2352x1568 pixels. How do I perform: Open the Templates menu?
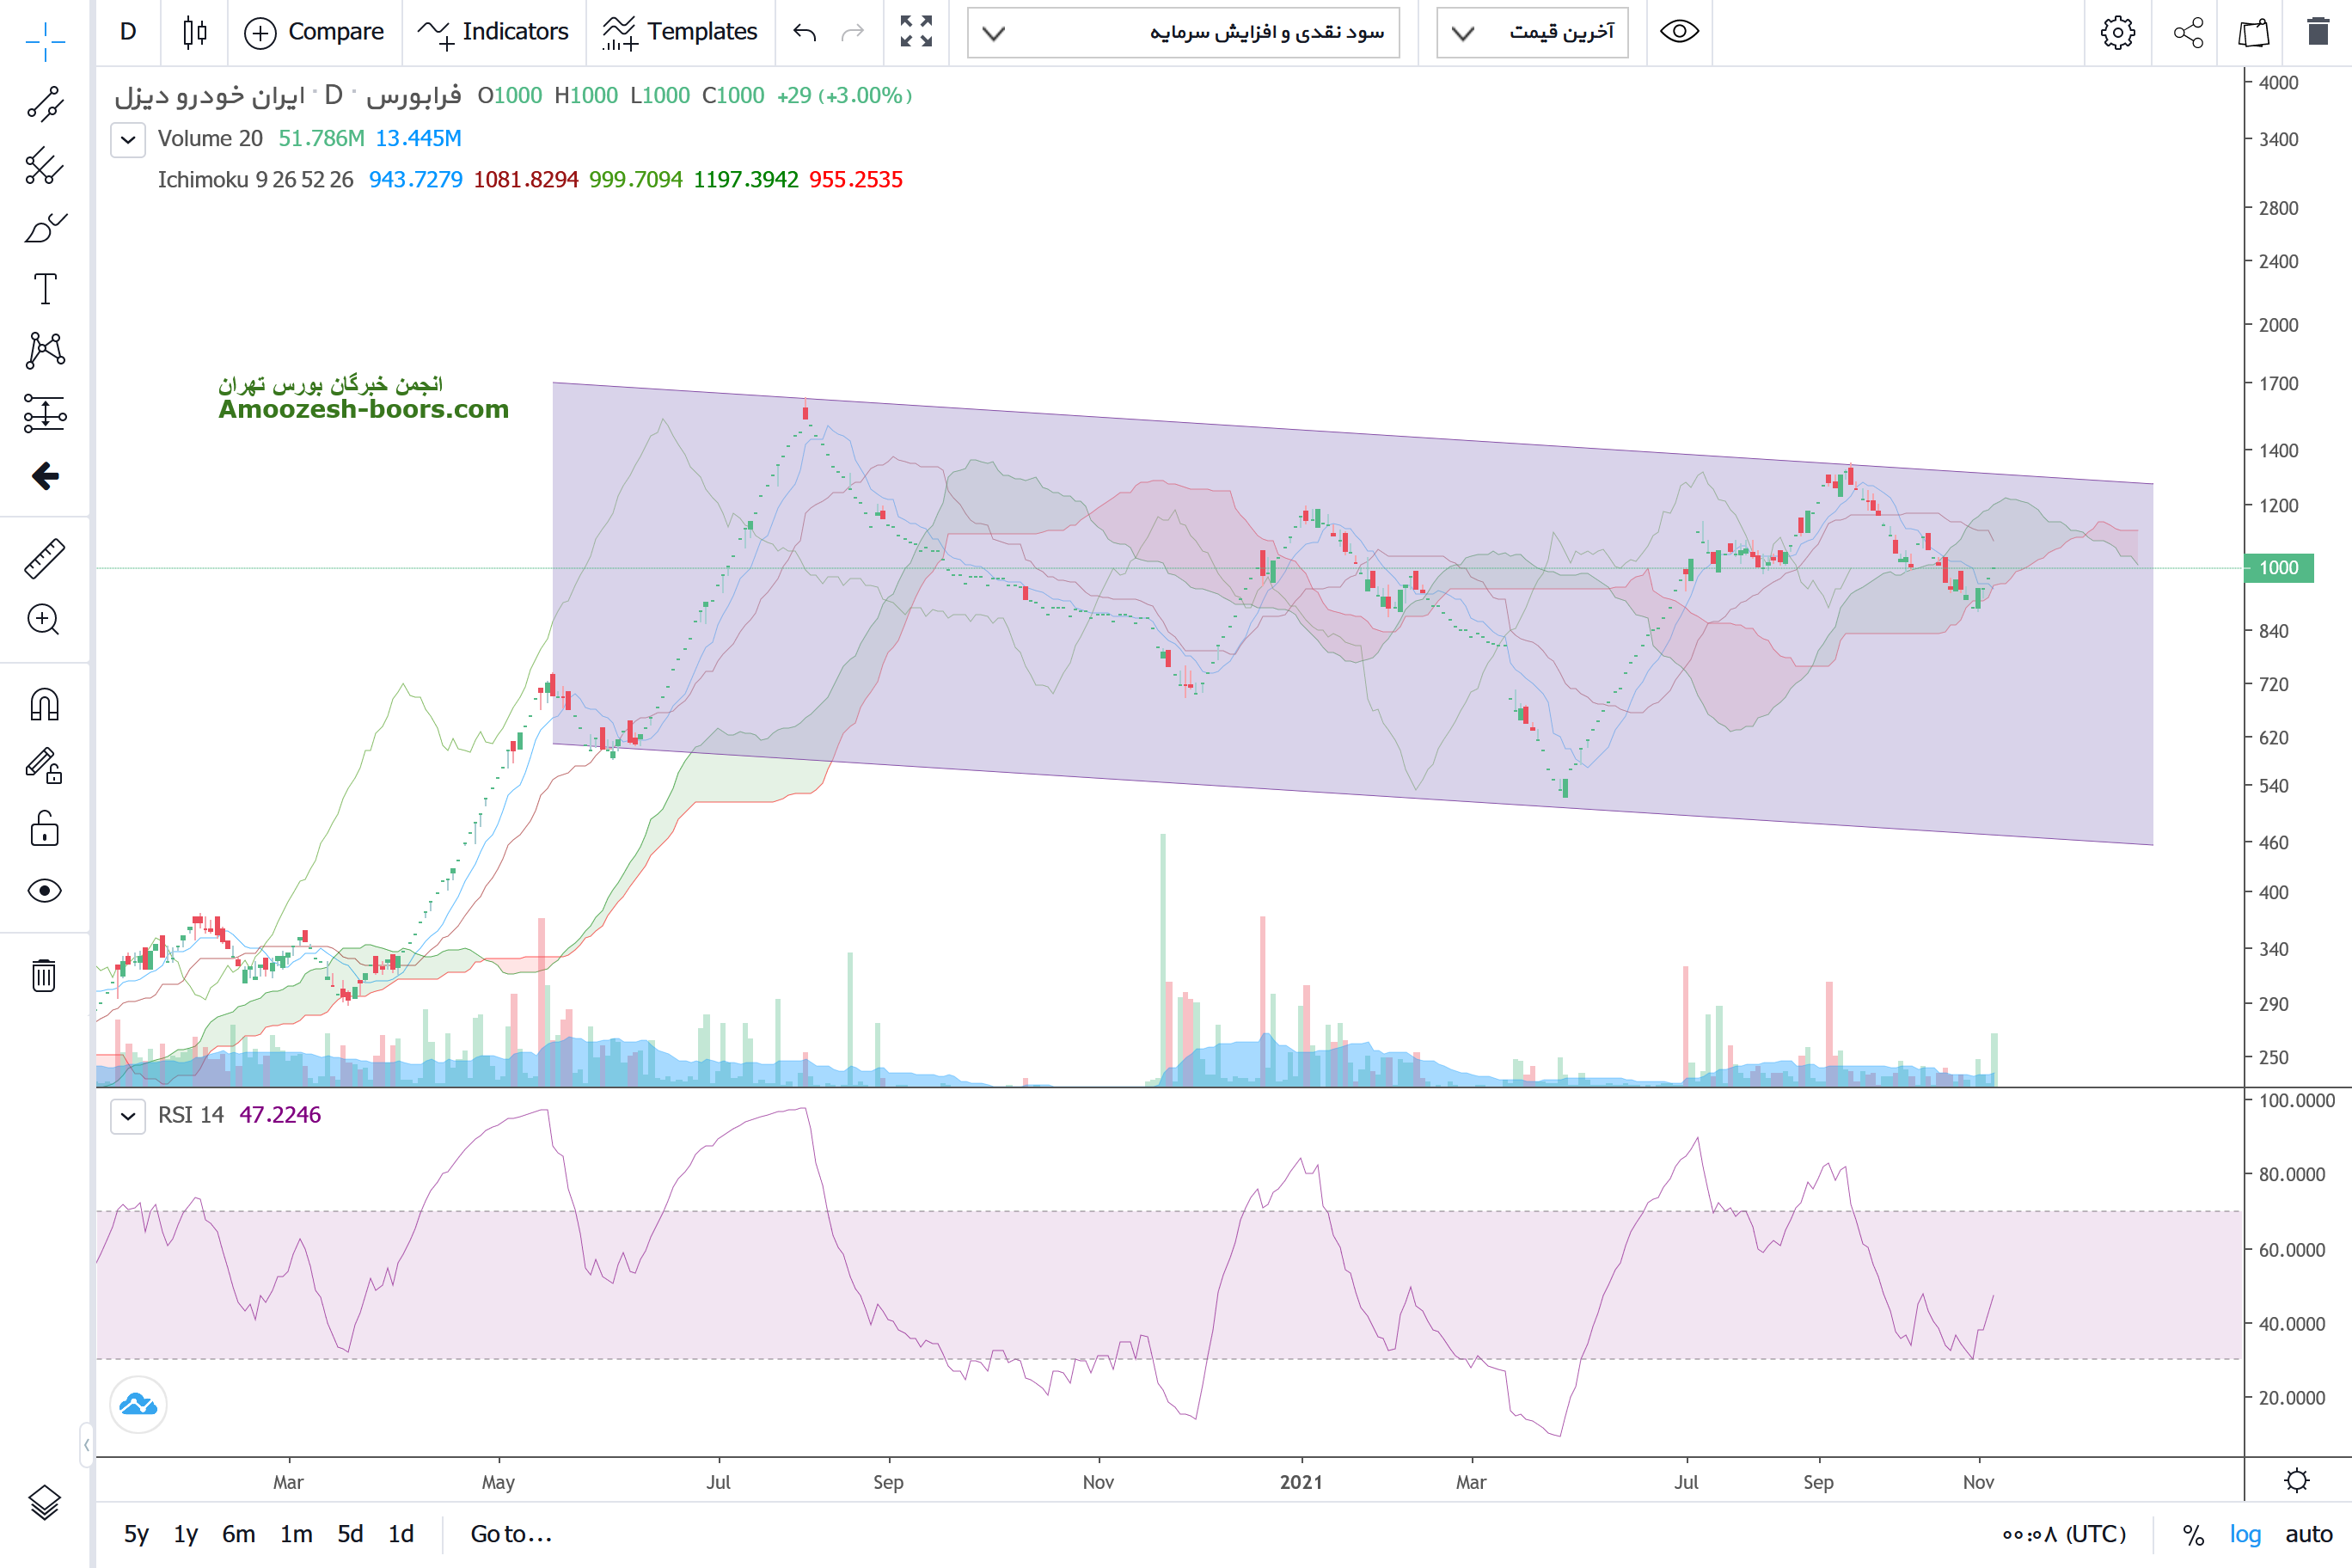coord(680,32)
